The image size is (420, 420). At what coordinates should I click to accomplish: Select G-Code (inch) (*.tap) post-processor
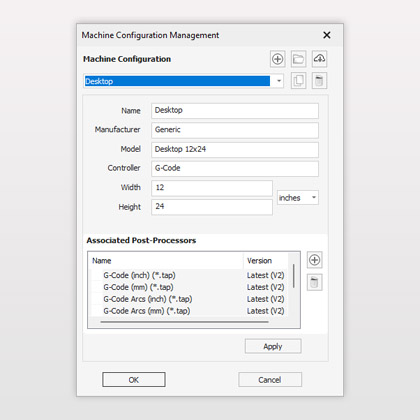click(x=189, y=275)
